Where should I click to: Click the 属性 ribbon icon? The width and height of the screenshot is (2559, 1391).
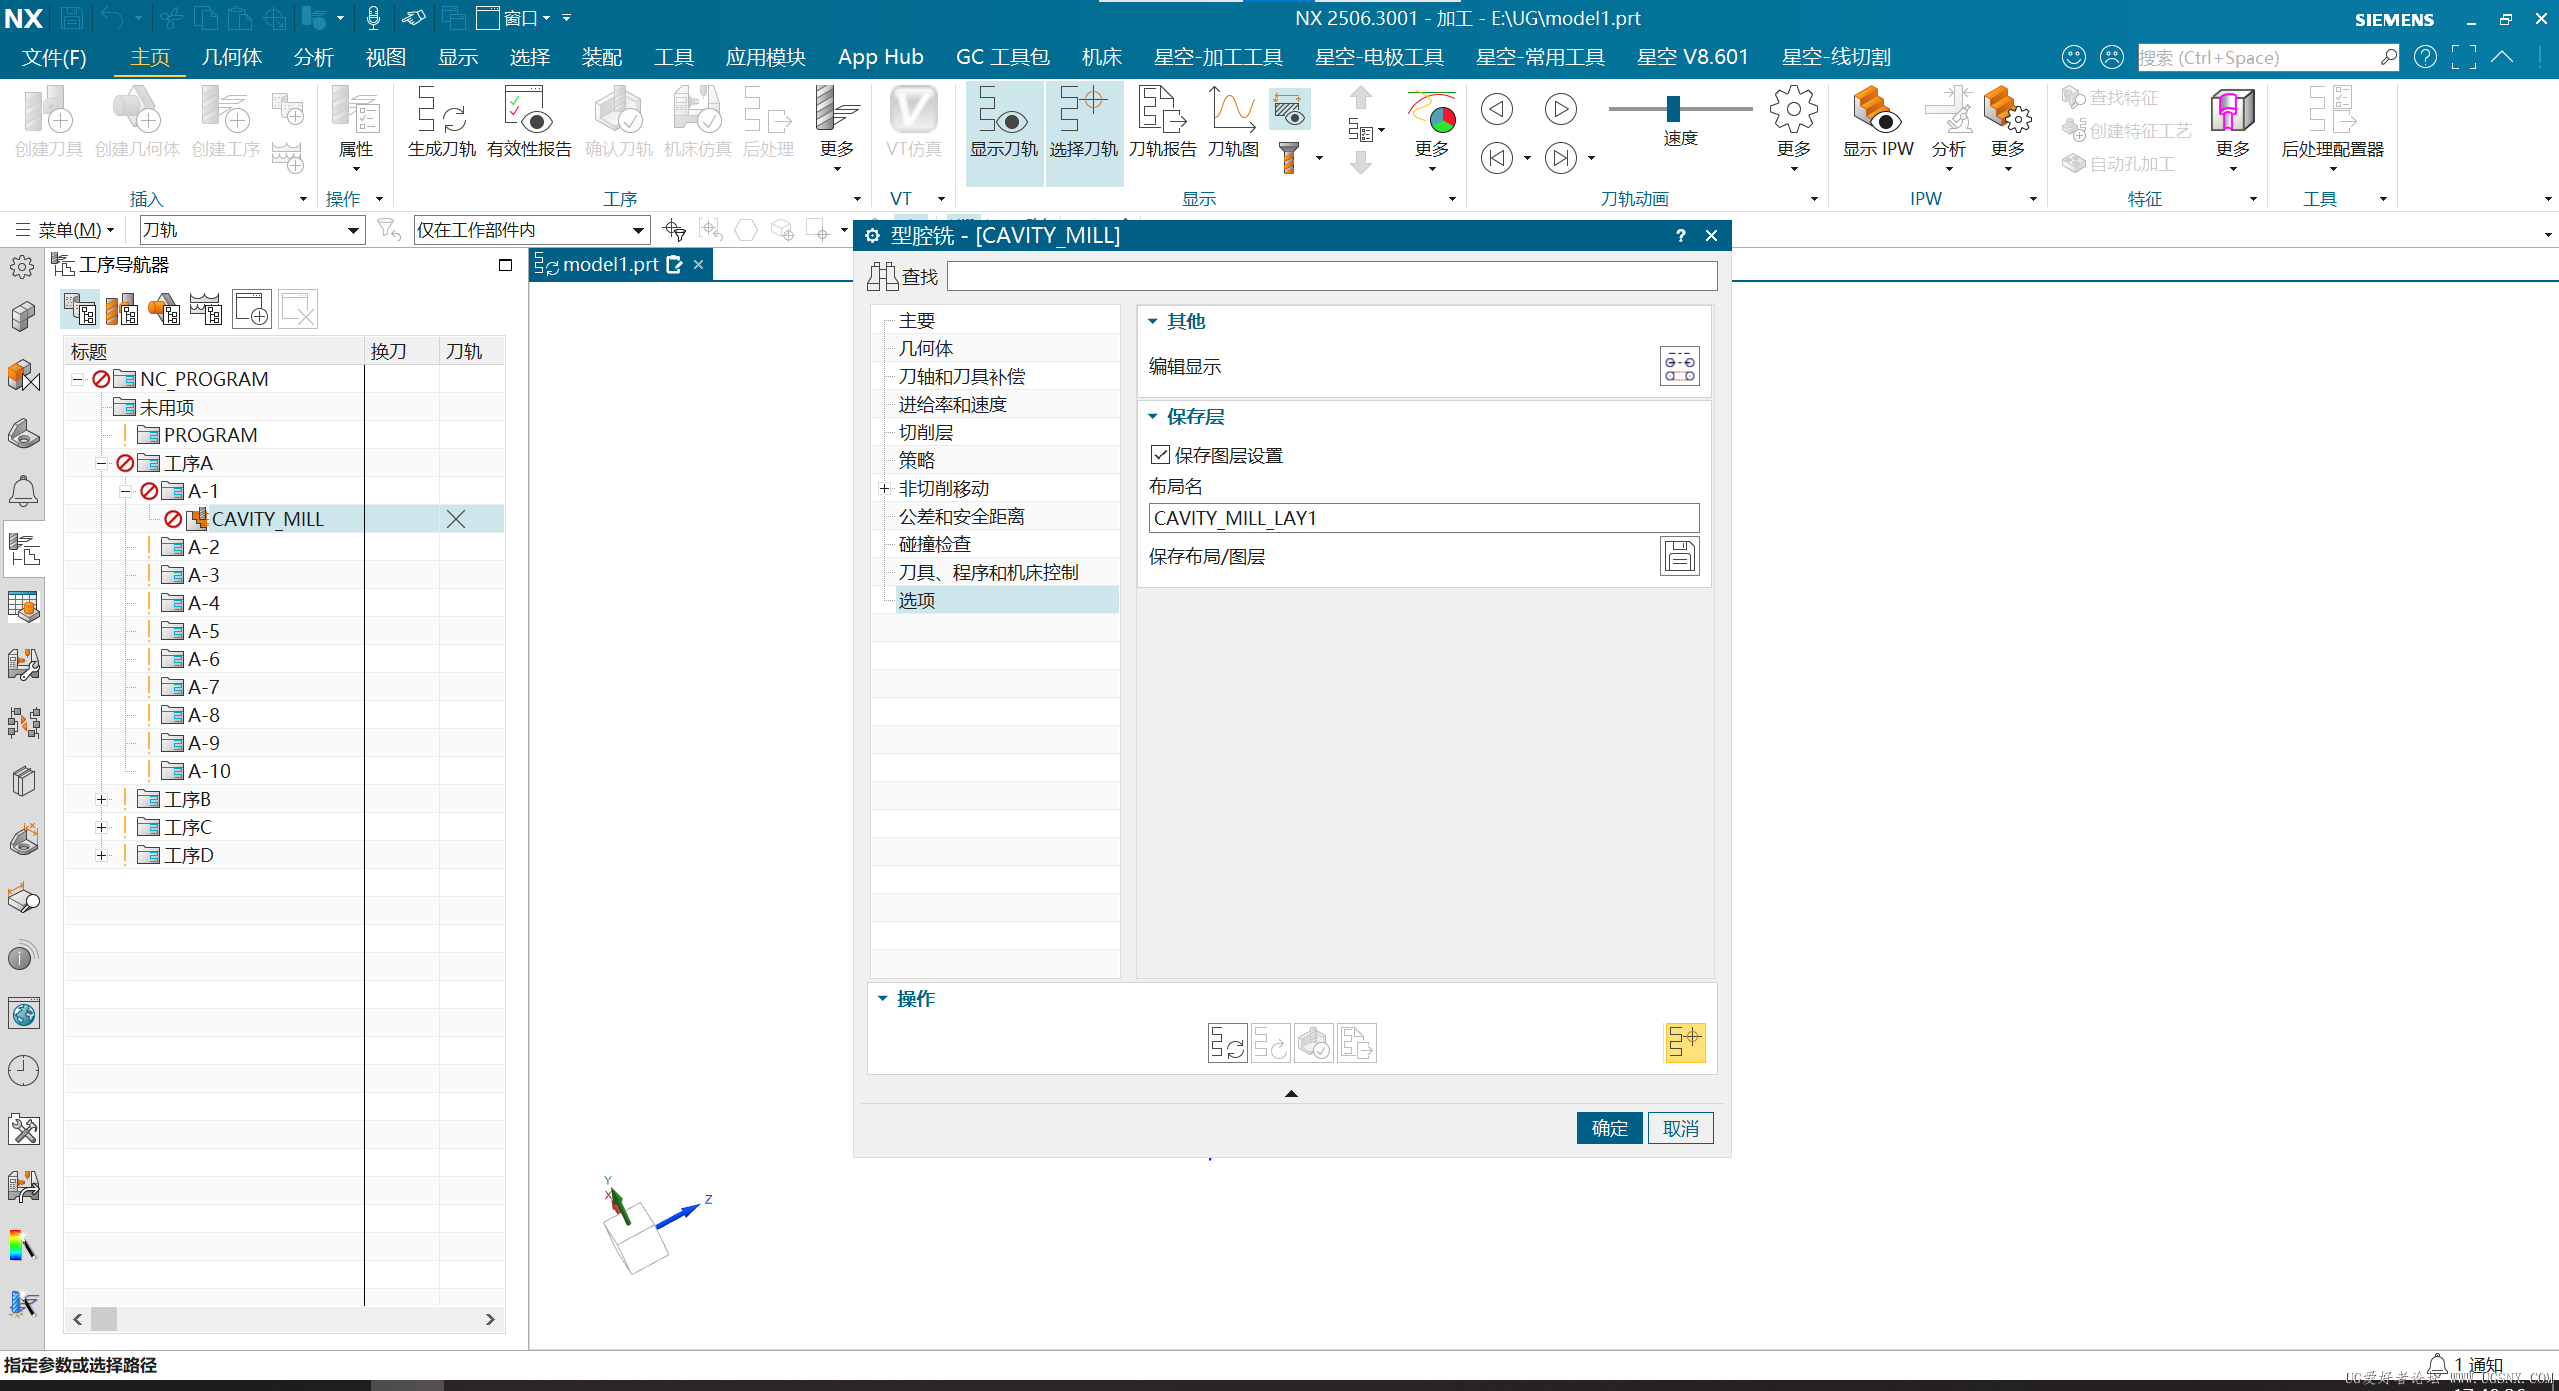[x=355, y=124]
